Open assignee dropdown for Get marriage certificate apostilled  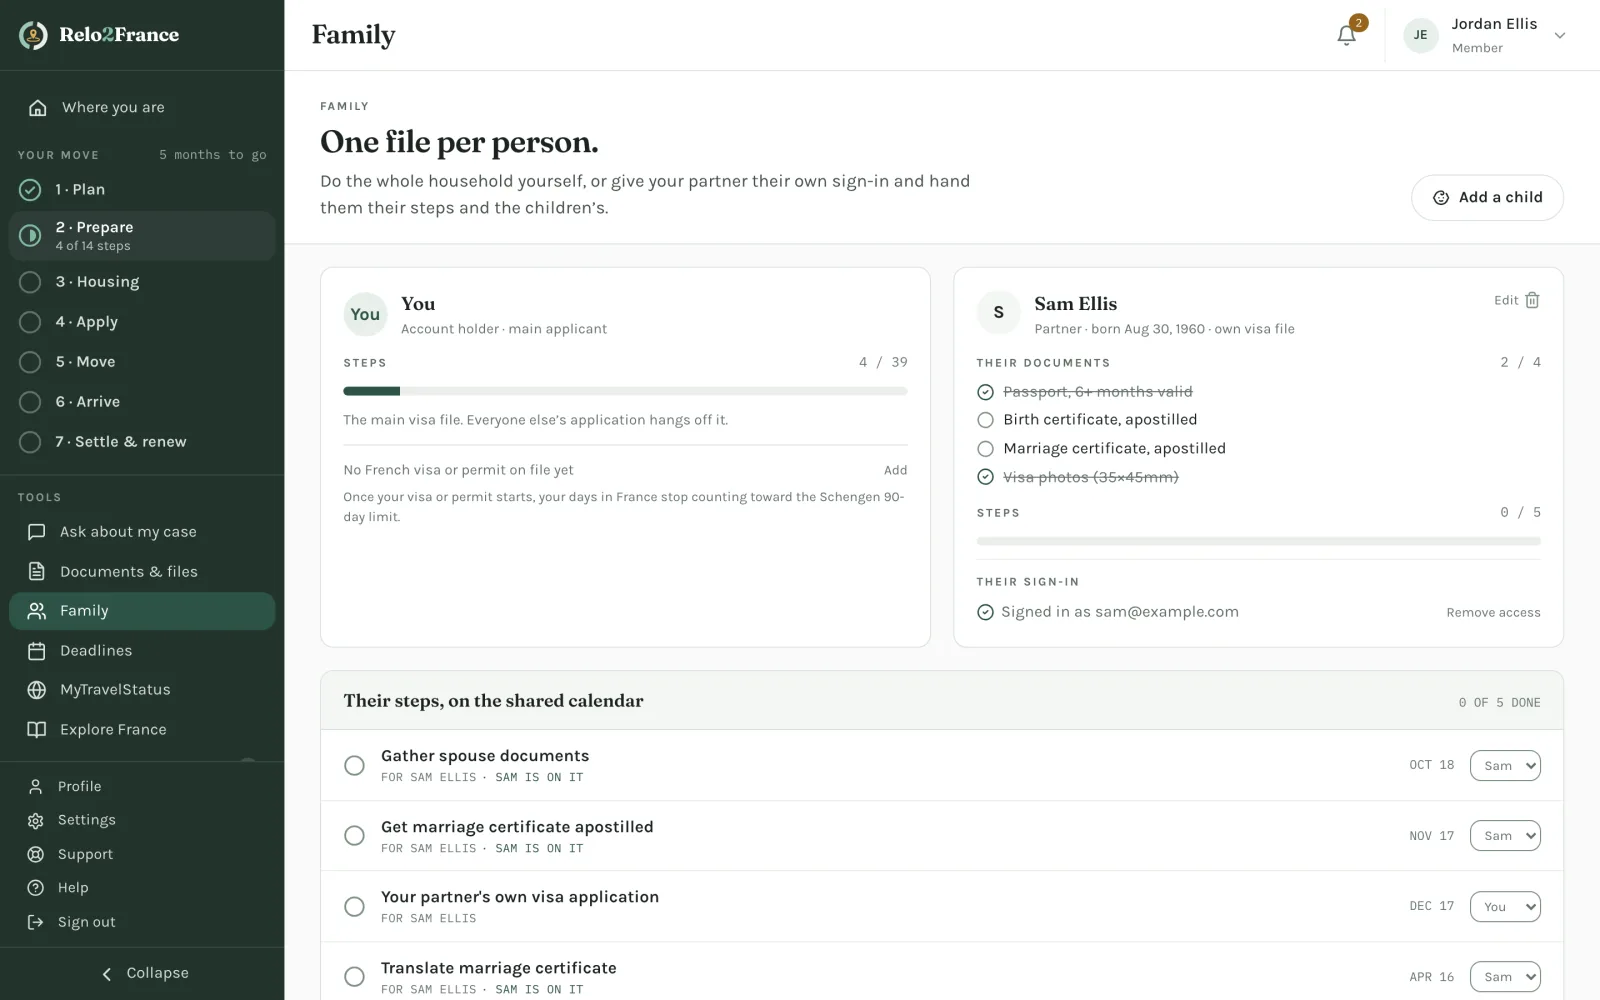(1505, 836)
